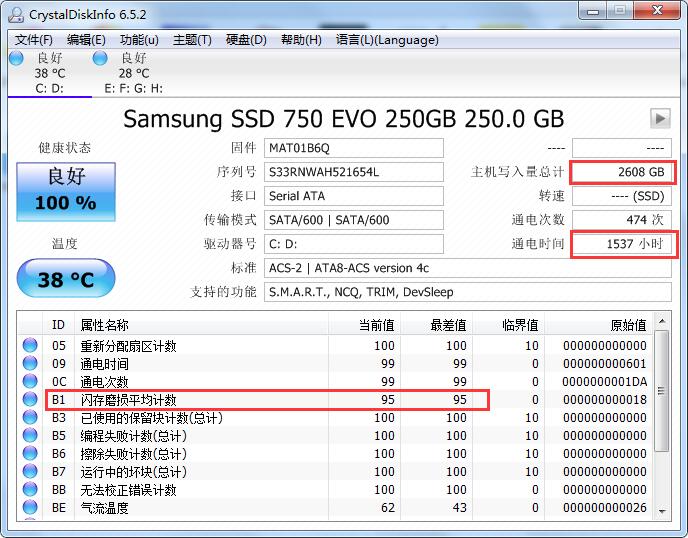
Task: Click the 临界值 column header
Action: (508, 325)
